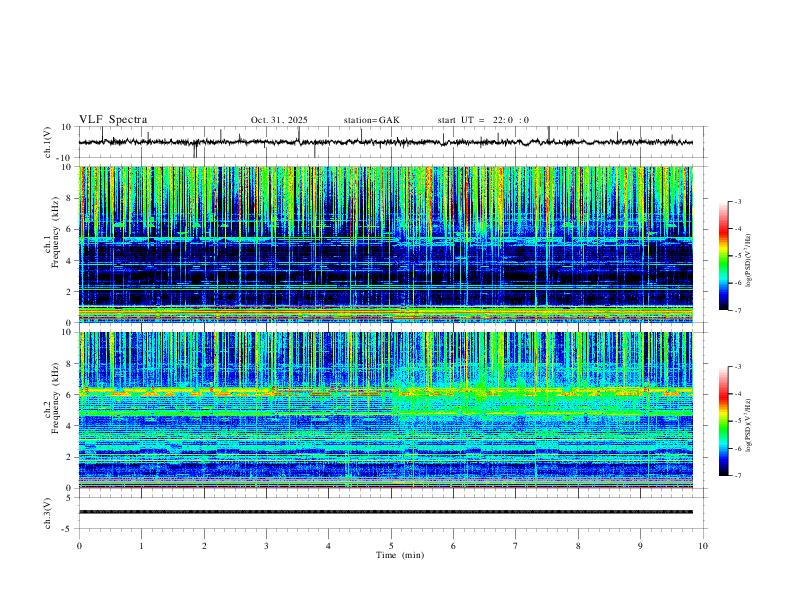Viewport: 792px width, 612px height.
Task: Click the date 'Oct. 31, 2025'
Action: tap(279, 120)
